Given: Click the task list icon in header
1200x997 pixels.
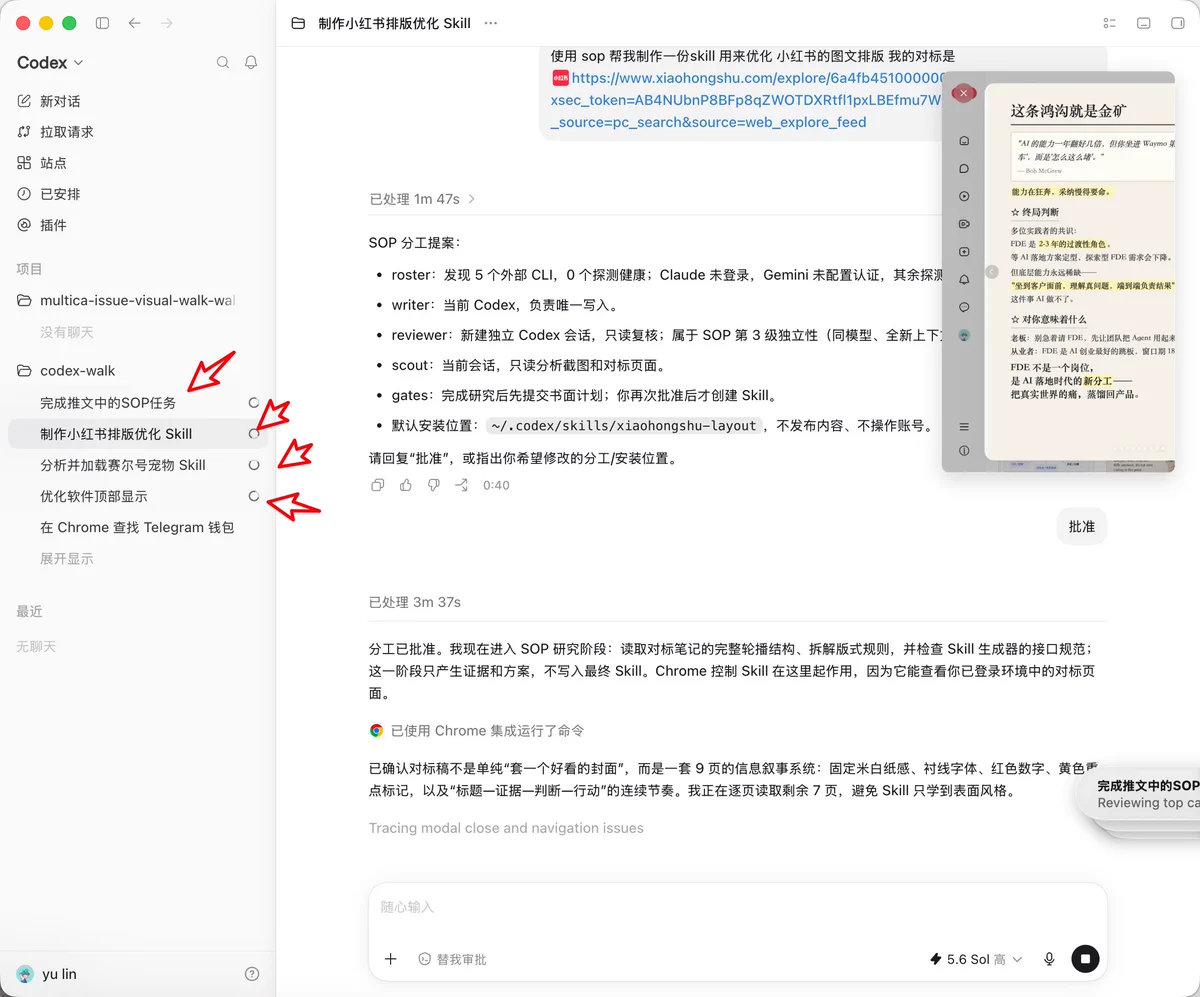Looking at the screenshot, I should [1109, 23].
